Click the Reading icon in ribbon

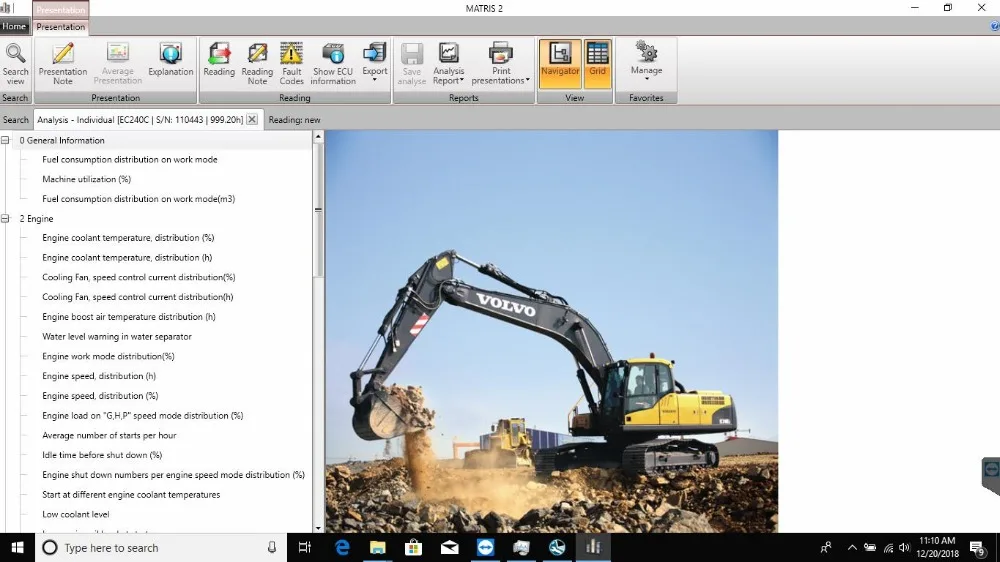tap(219, 62)
